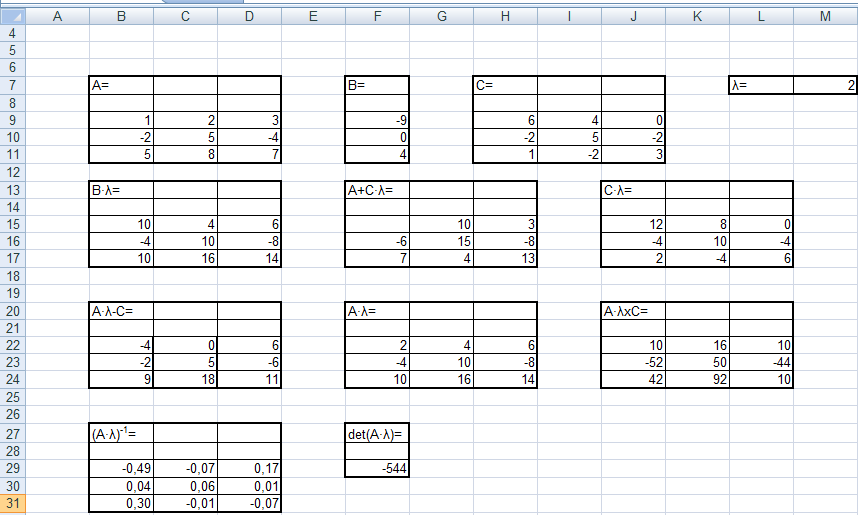
Task: Click the cell labeled B=
Action: [378, 85]
